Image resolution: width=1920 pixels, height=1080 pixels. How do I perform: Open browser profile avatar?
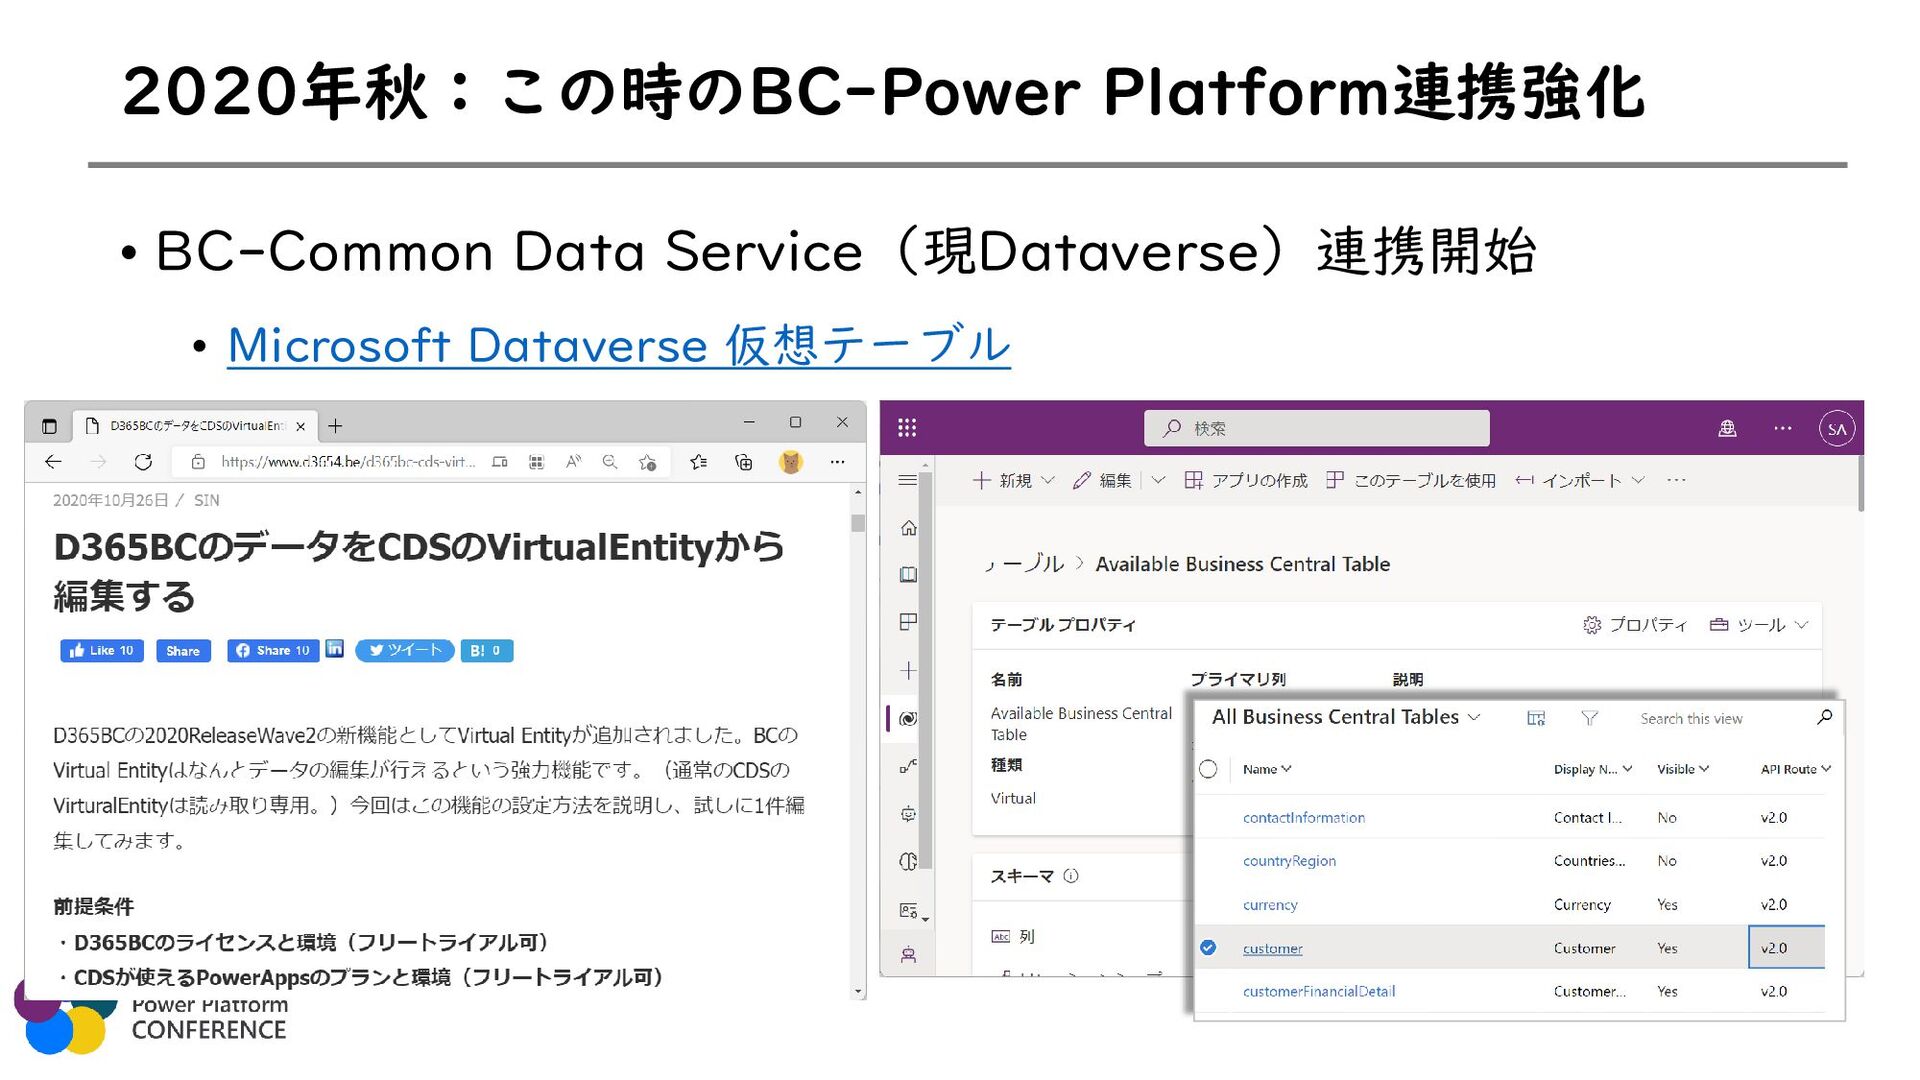(791, 462)
